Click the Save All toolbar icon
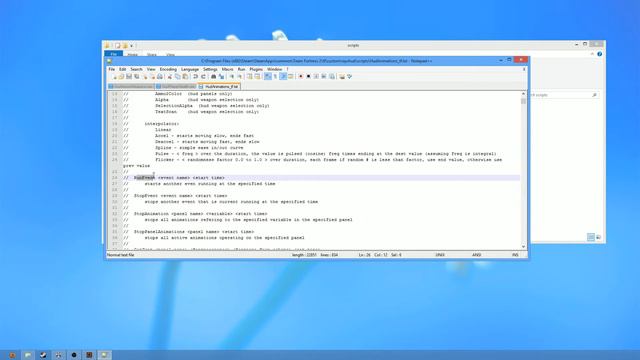 (x=137, y=77)
